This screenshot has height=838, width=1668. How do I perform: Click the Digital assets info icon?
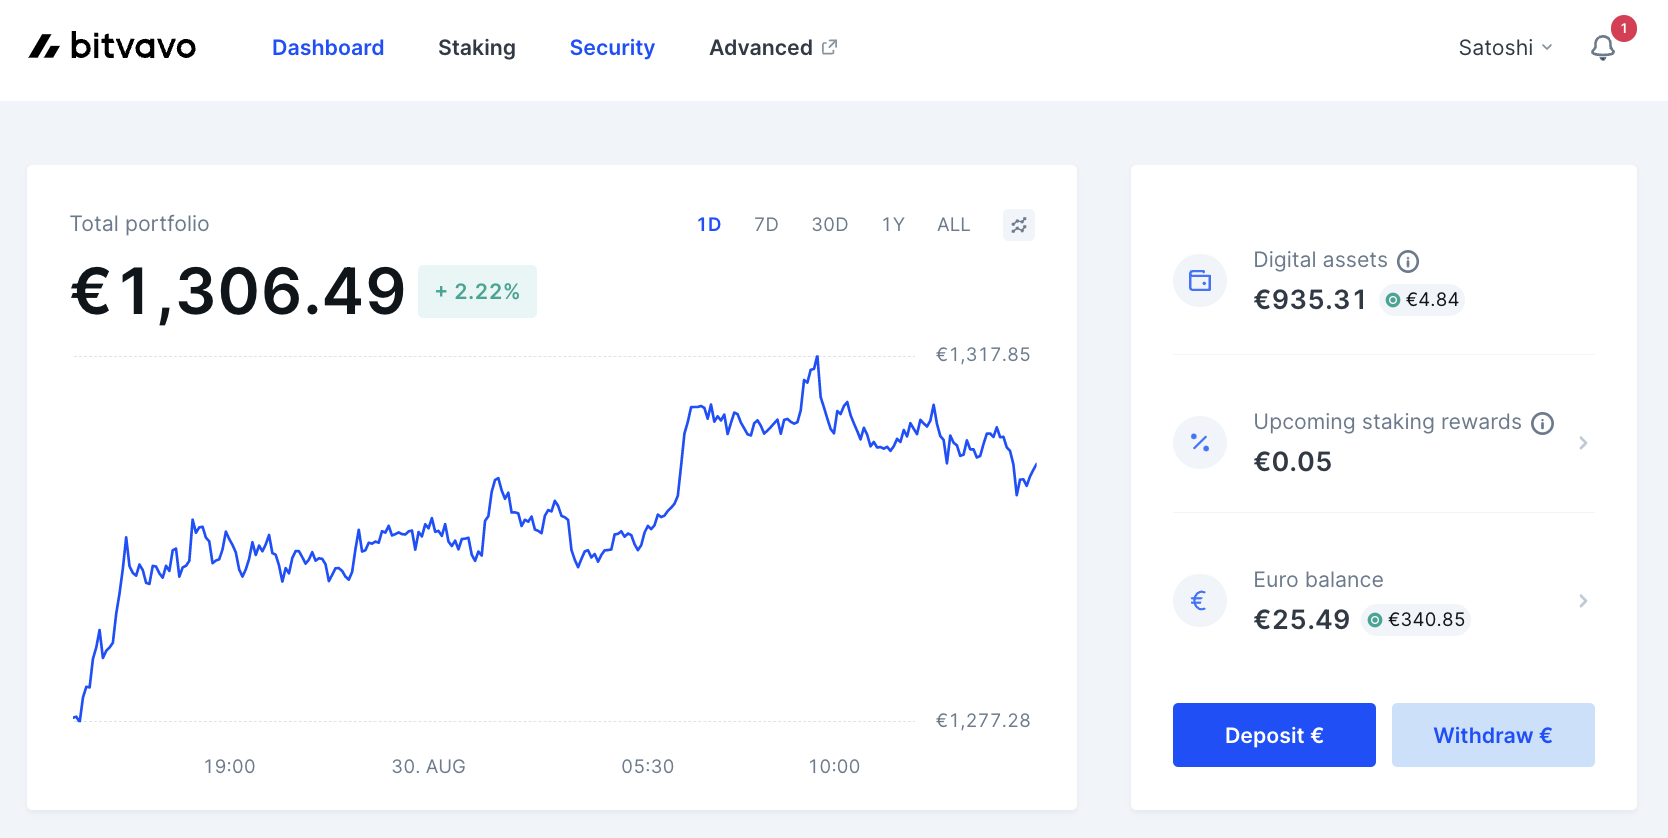pos(1408,262)
